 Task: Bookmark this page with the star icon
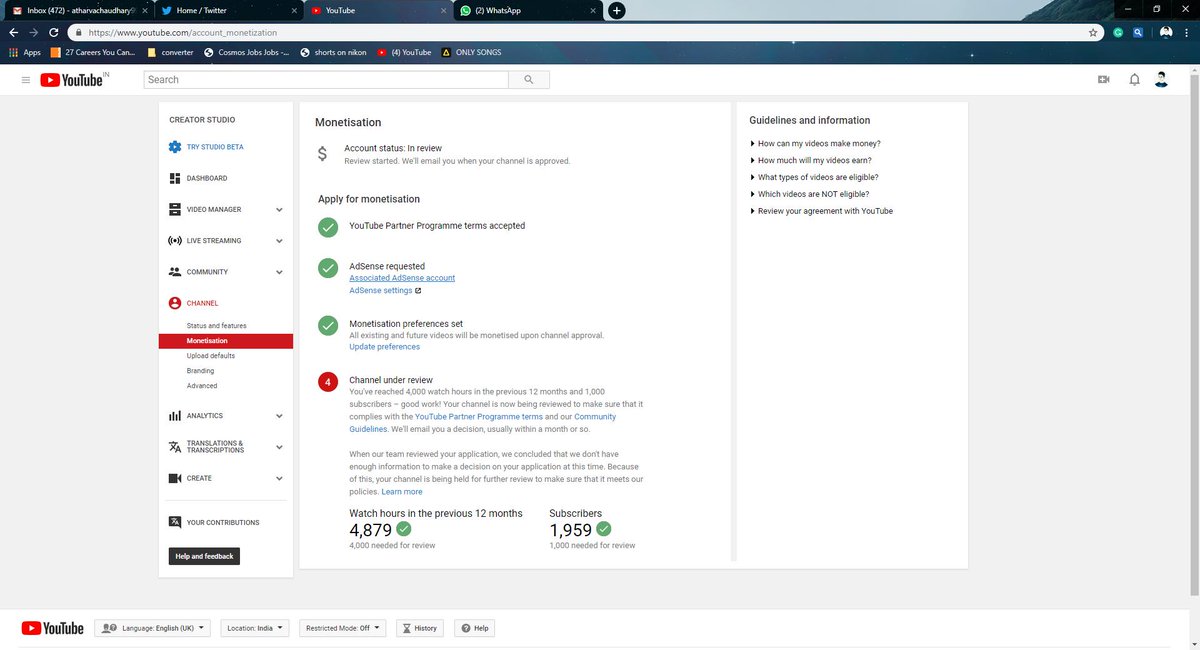tap(1093, 32)
